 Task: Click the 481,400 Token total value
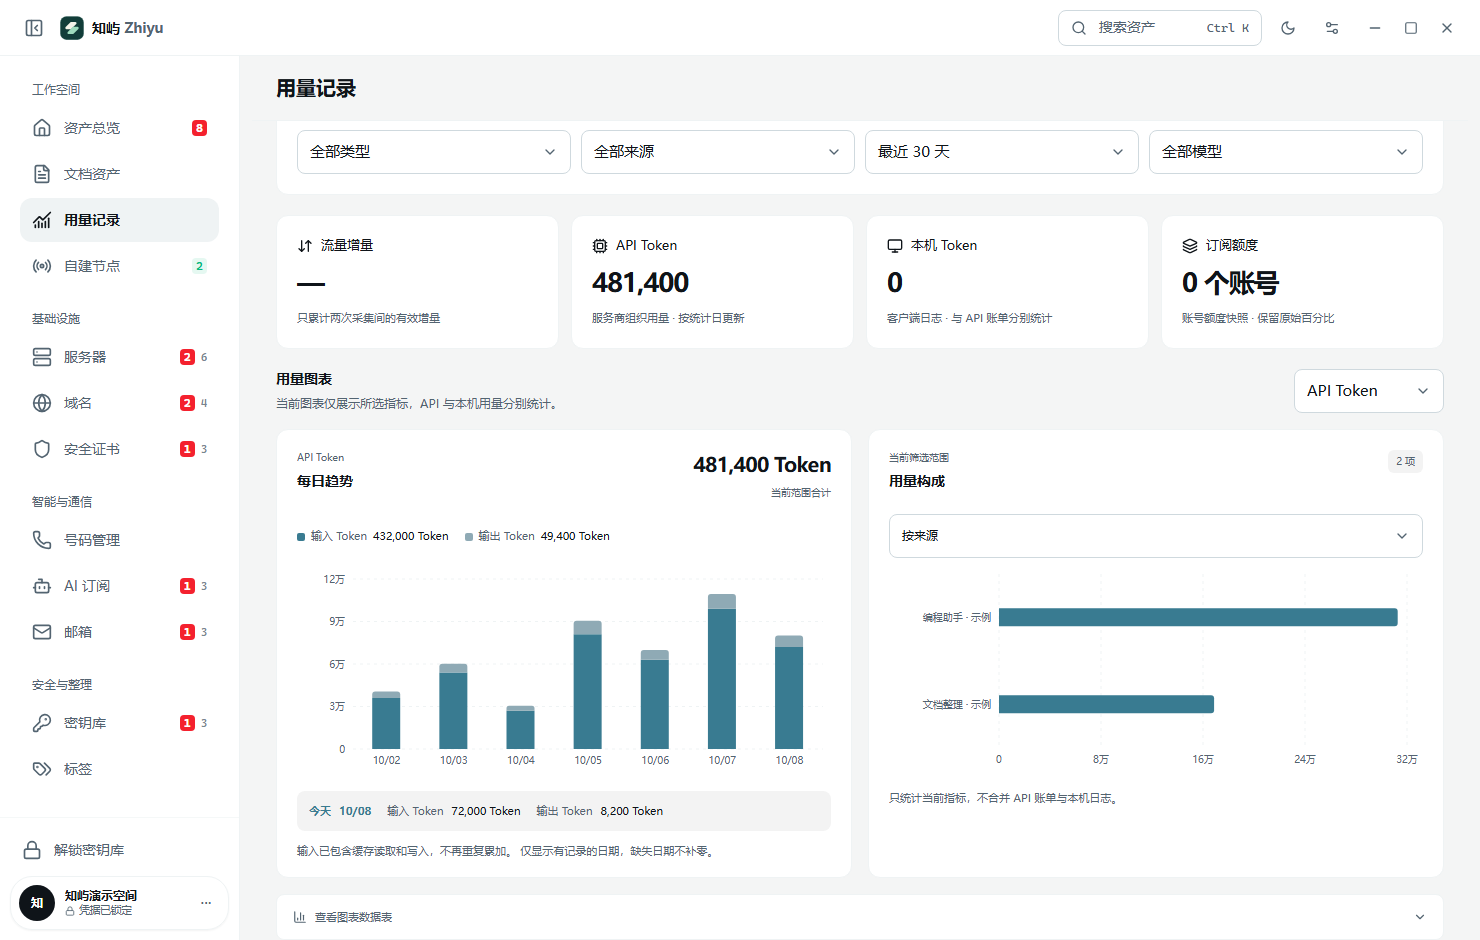762,465
